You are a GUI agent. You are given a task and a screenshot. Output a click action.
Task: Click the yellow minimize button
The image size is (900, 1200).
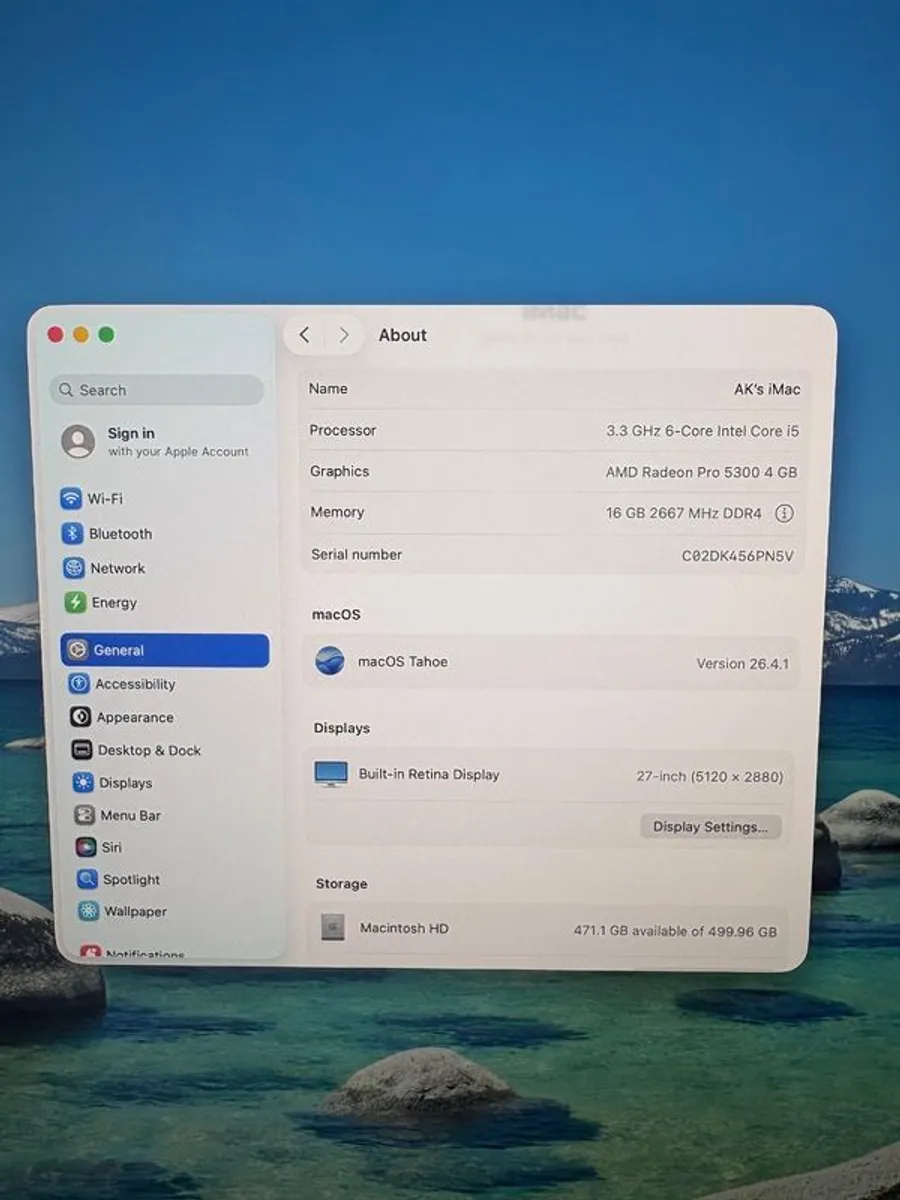coord(81,335)
